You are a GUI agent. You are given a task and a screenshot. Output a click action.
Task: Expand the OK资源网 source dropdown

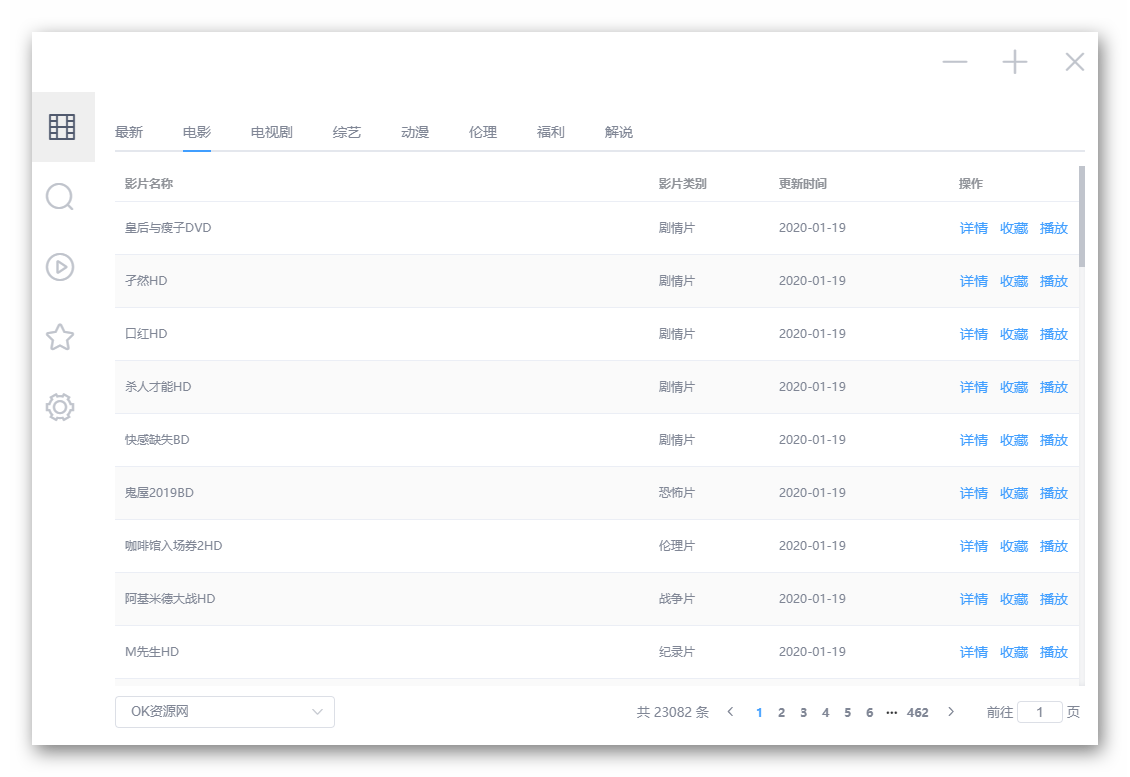[225, 711]
